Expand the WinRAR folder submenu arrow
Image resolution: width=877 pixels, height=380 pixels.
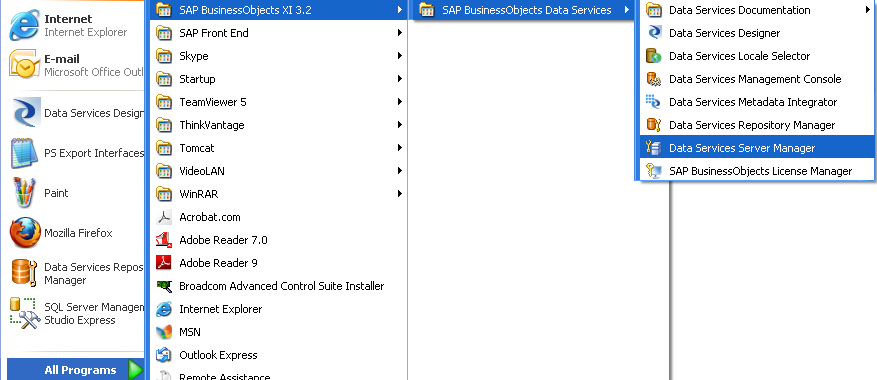click(x=399, y=194)
